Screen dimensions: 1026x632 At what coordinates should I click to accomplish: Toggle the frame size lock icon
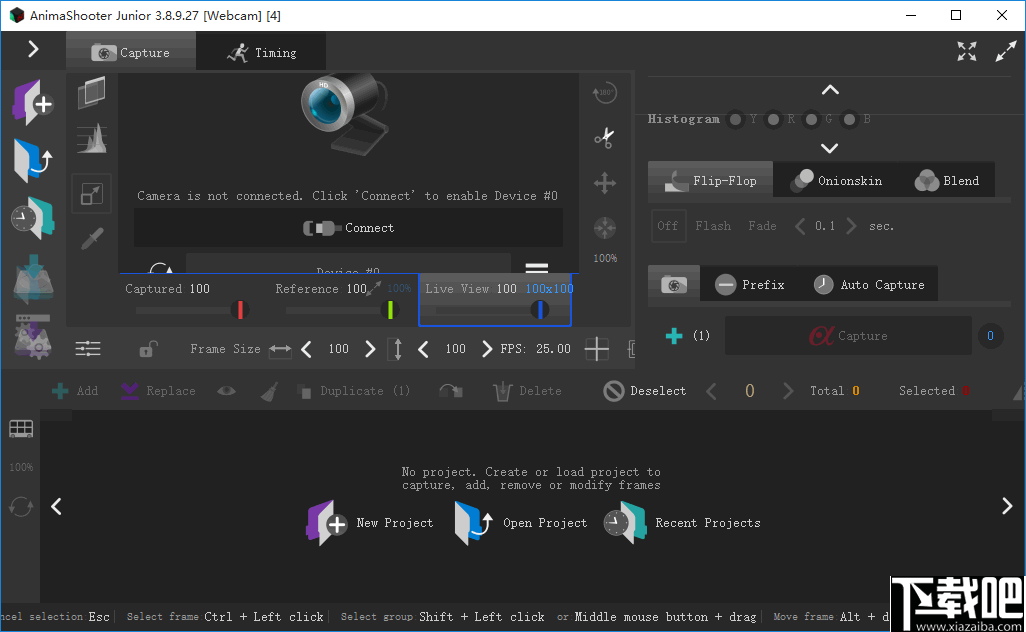coord(148,349)
